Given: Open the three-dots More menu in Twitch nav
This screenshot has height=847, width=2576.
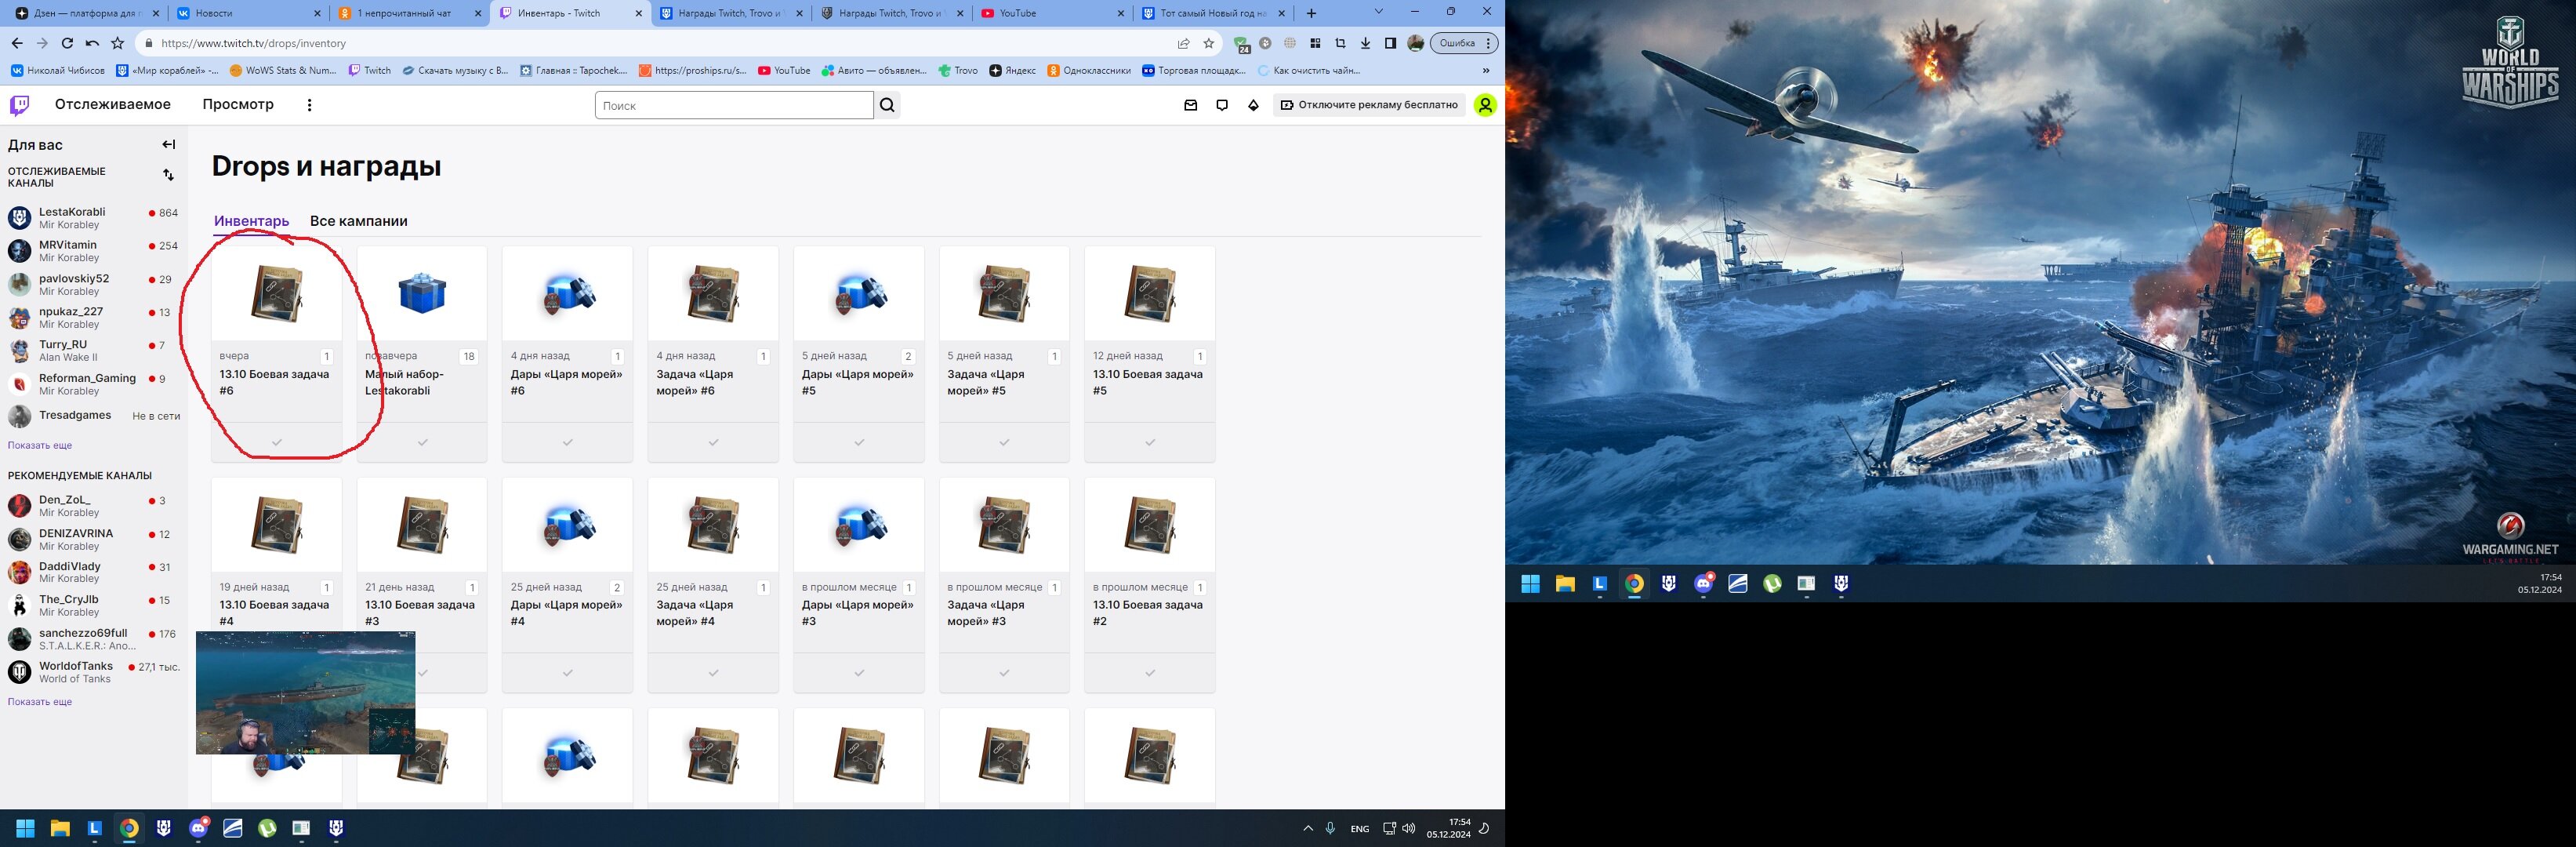Looking at the screenshot, I should [x=309, y=105].
